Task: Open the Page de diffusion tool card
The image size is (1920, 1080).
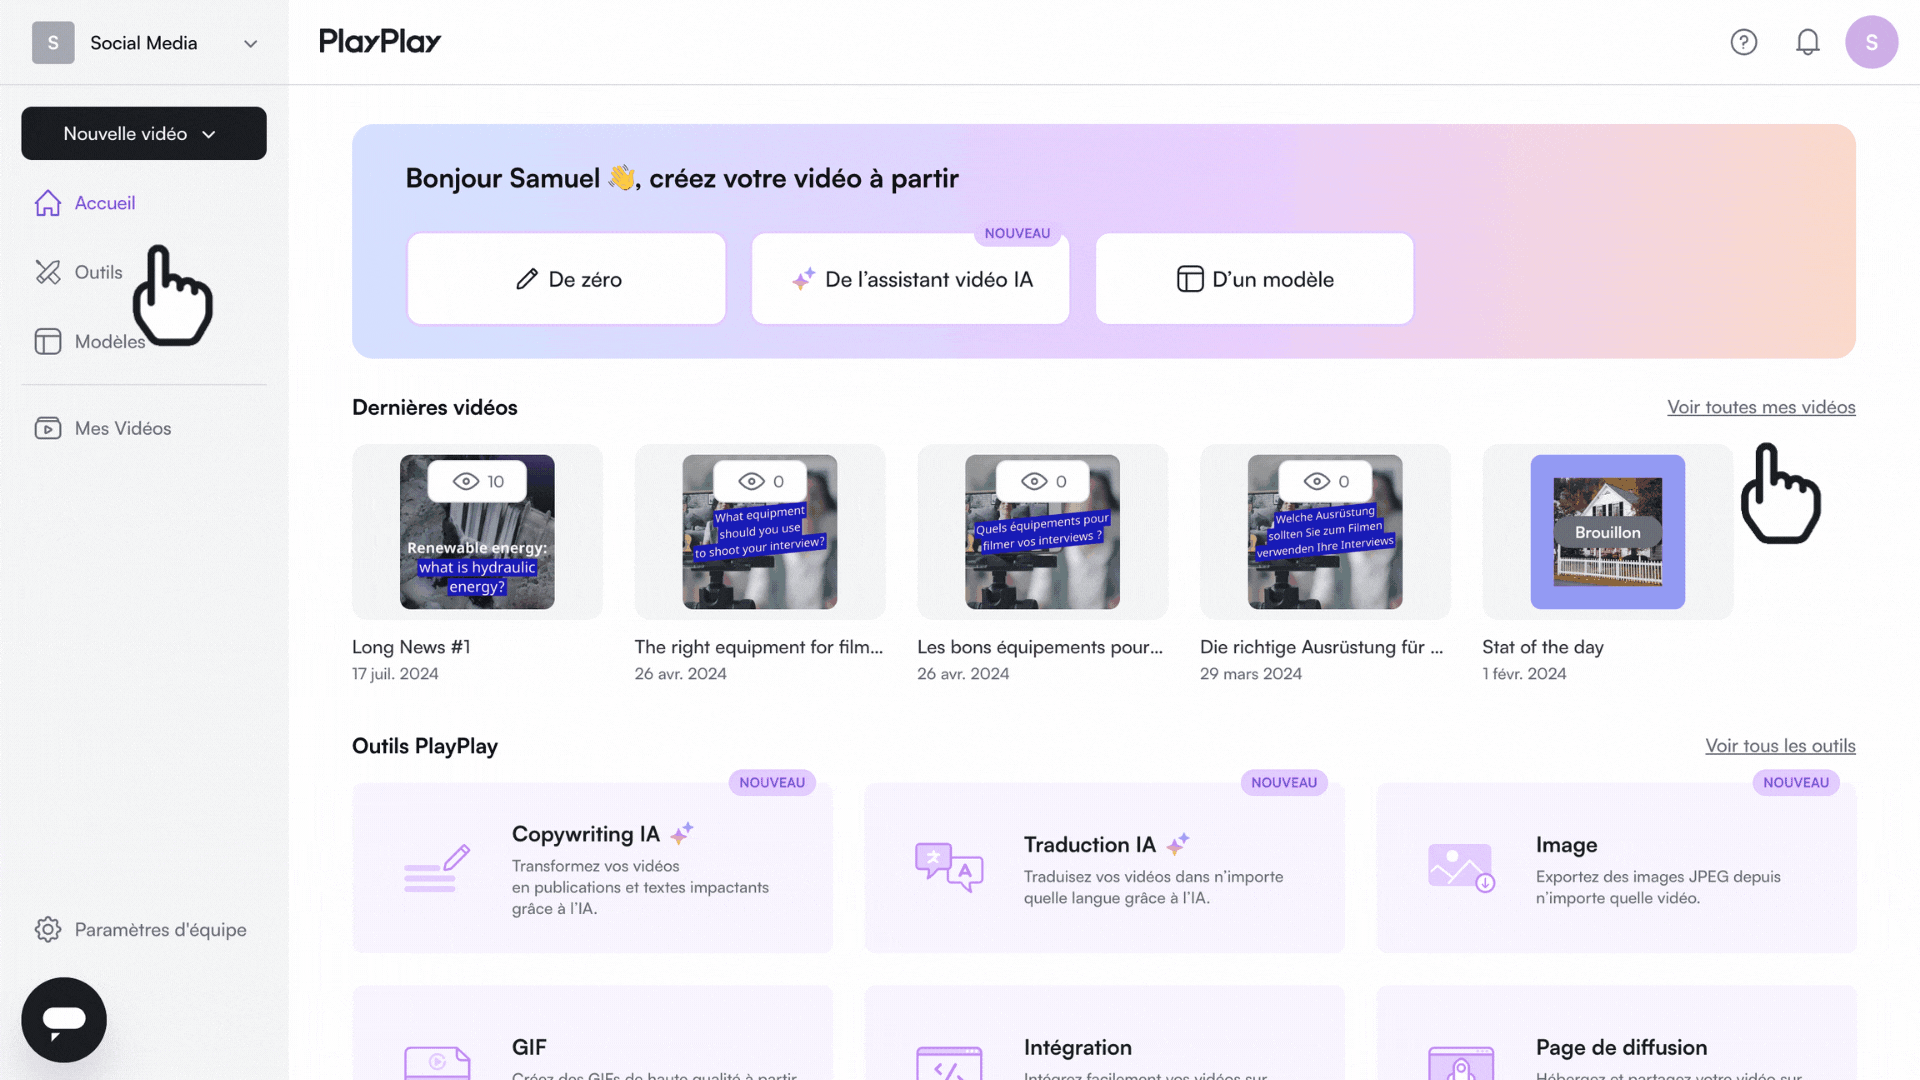Action: click(x=1616, y=1033)
